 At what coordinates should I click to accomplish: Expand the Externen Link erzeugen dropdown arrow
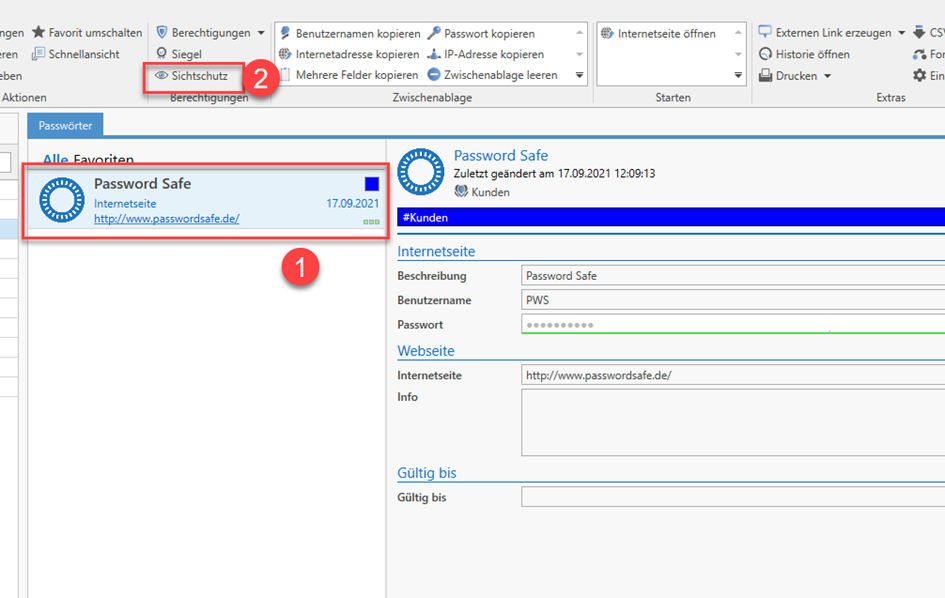point(902,33)
